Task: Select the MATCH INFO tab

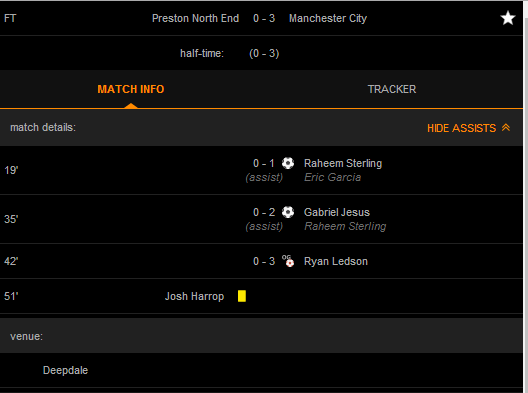Action: (131, 89)
